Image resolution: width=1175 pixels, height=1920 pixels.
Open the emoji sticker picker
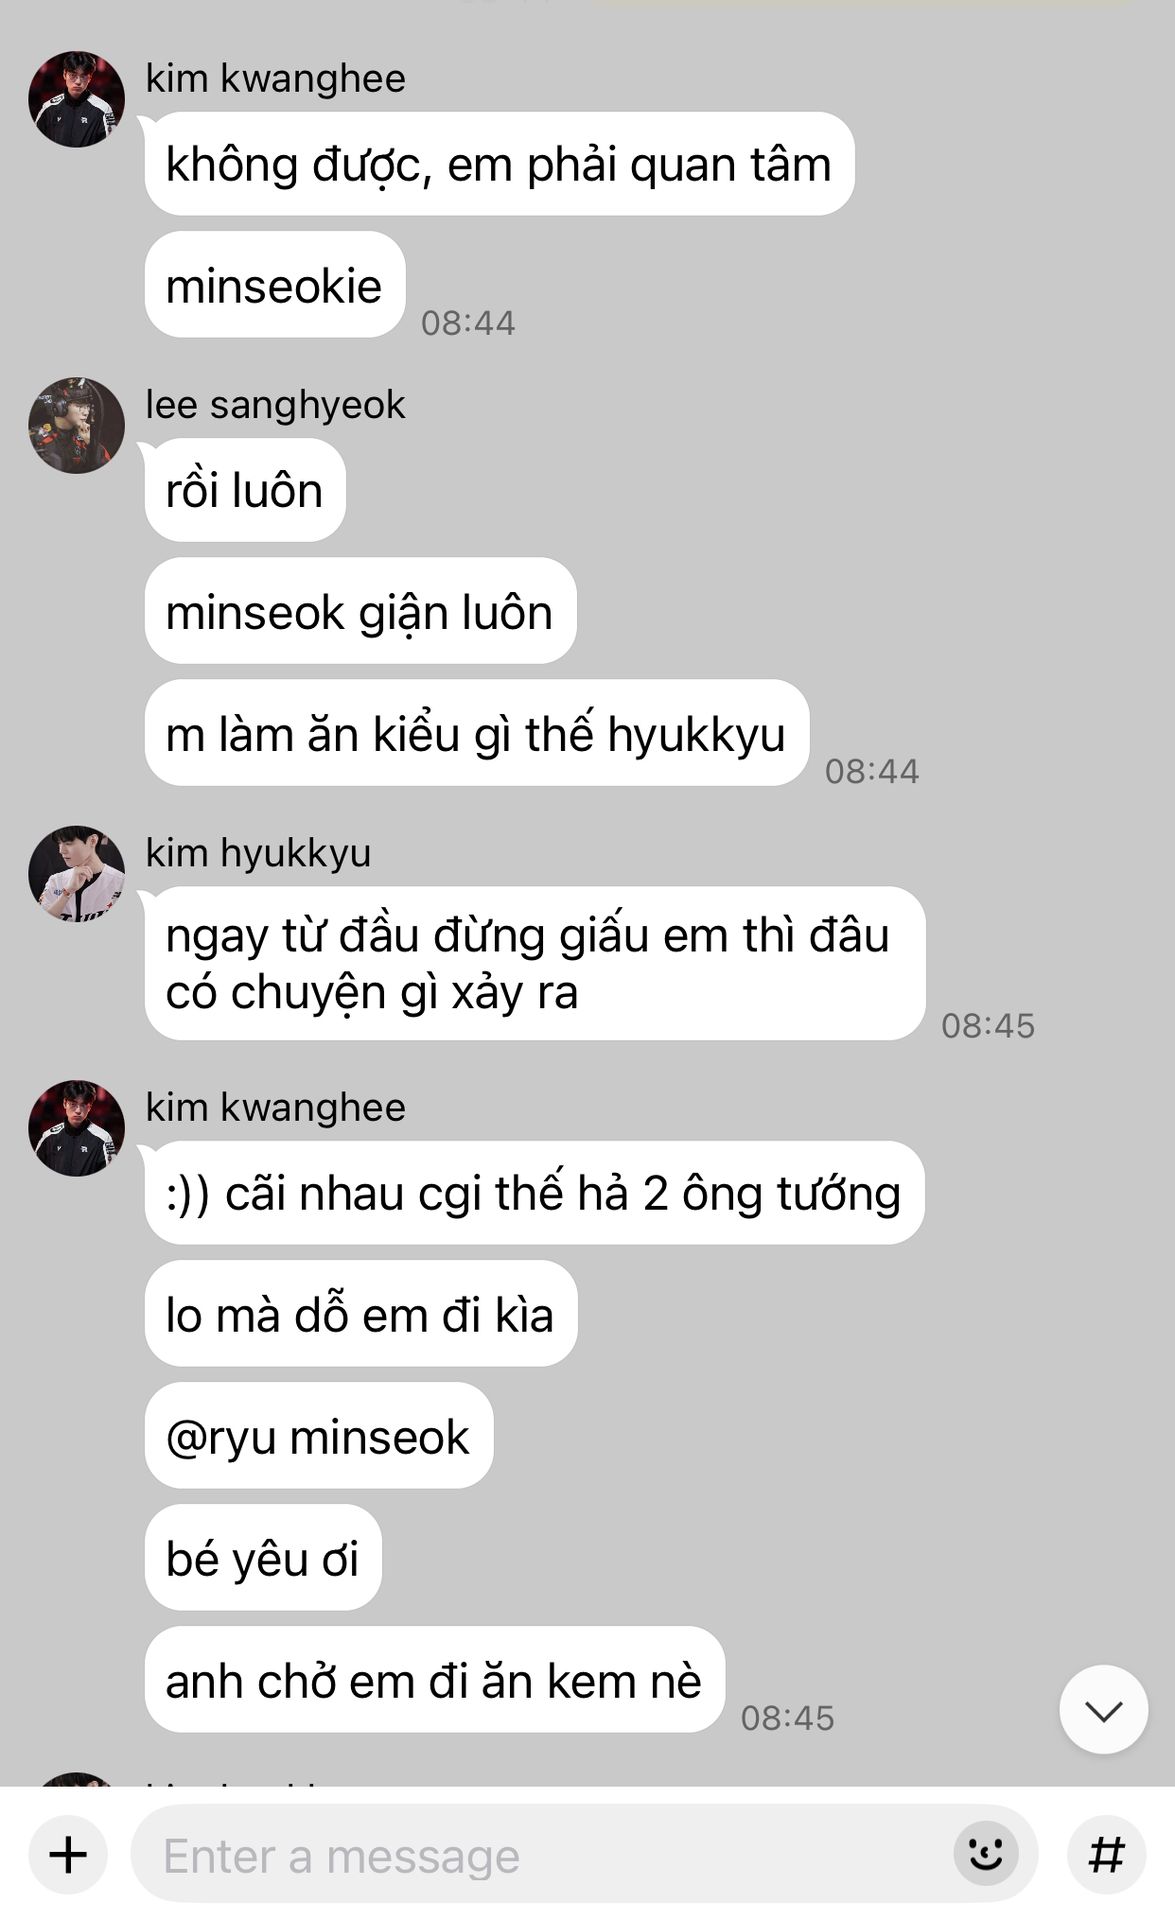click(986, 1855)
